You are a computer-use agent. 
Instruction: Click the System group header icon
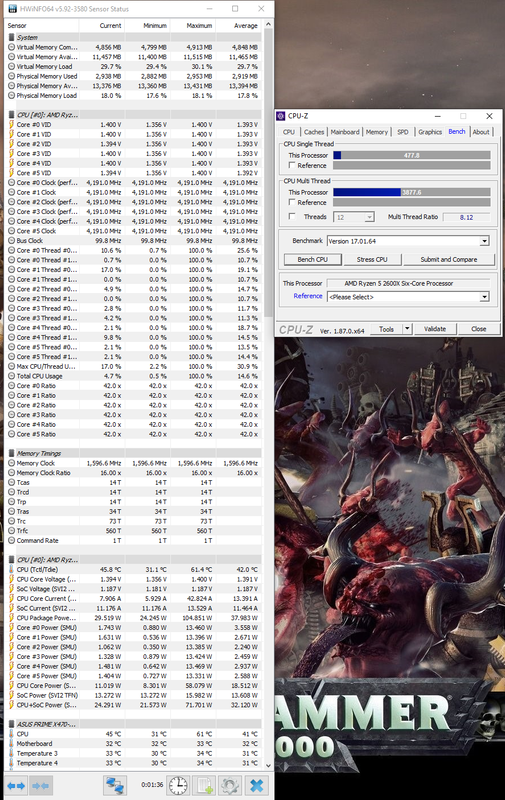tap(12, 37)
